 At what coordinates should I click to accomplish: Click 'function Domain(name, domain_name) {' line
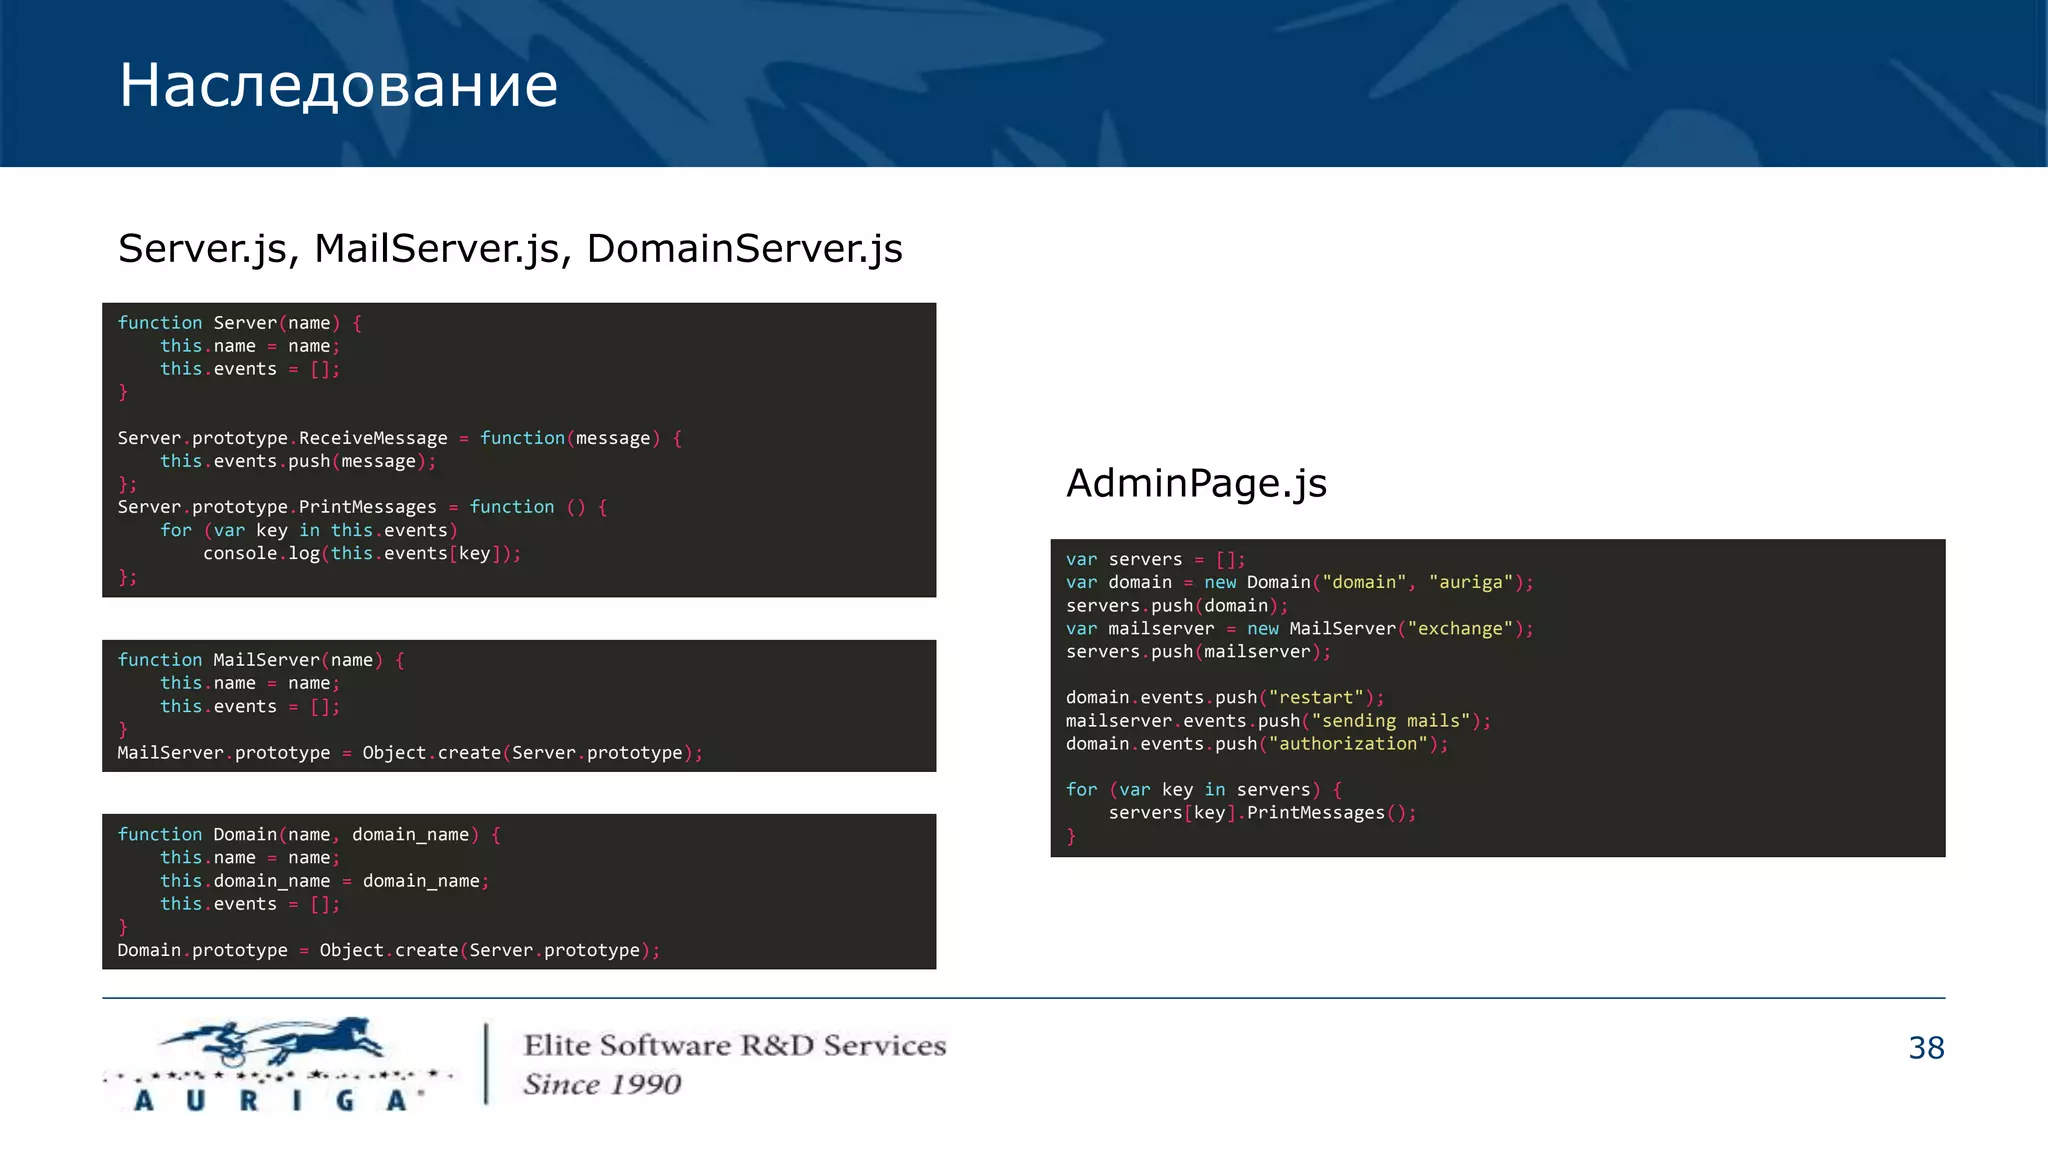coord(309,834)
